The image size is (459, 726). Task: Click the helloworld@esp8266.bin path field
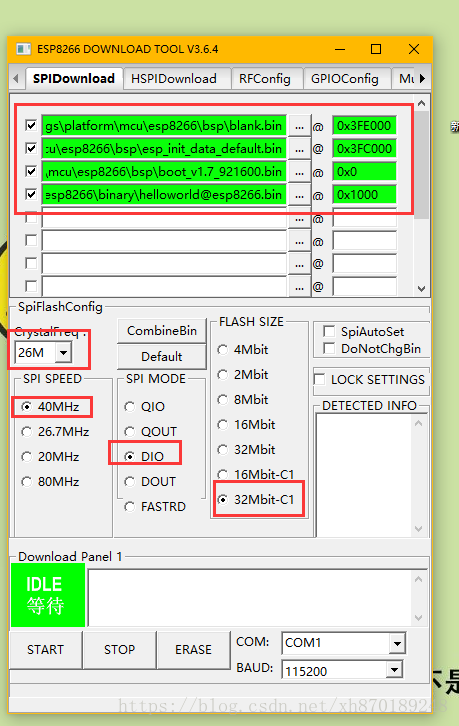pos(164,194)
